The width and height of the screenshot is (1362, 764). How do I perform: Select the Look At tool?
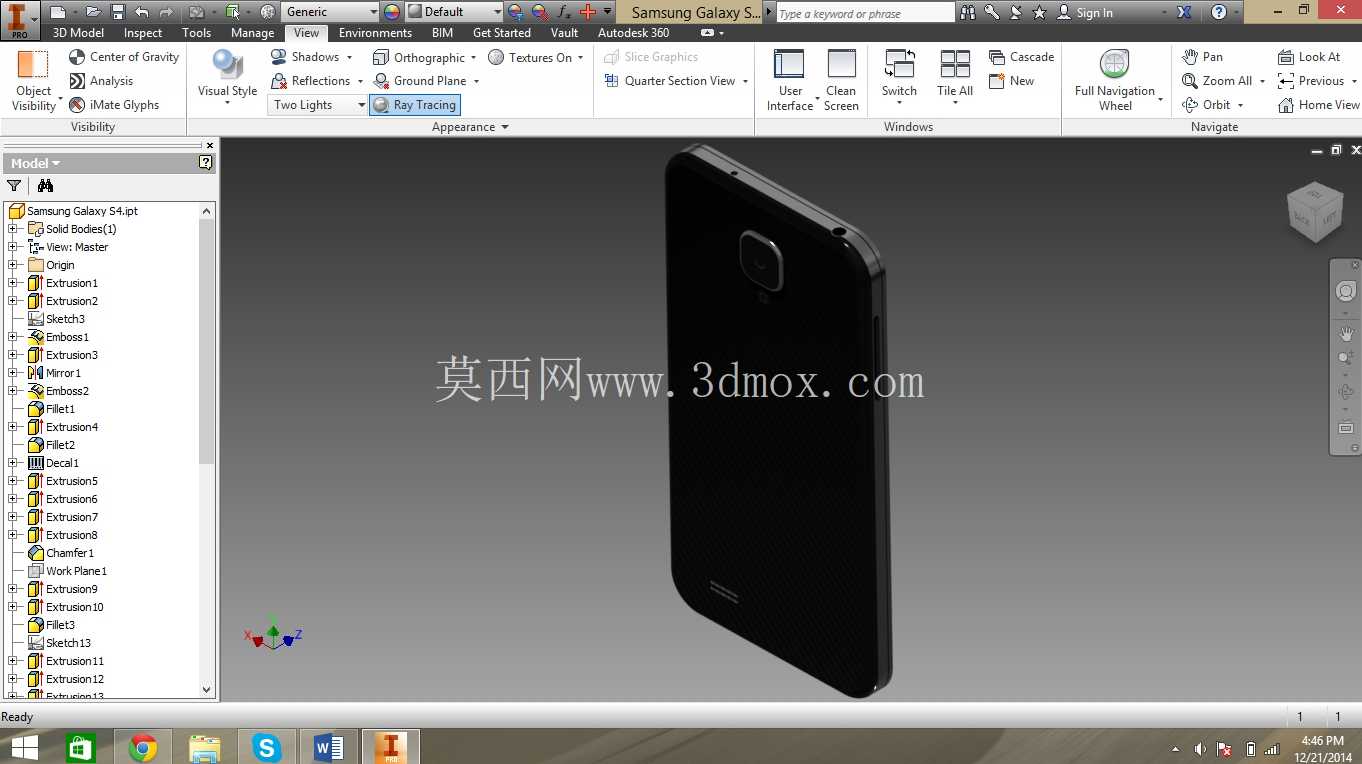click(1309, 57)
